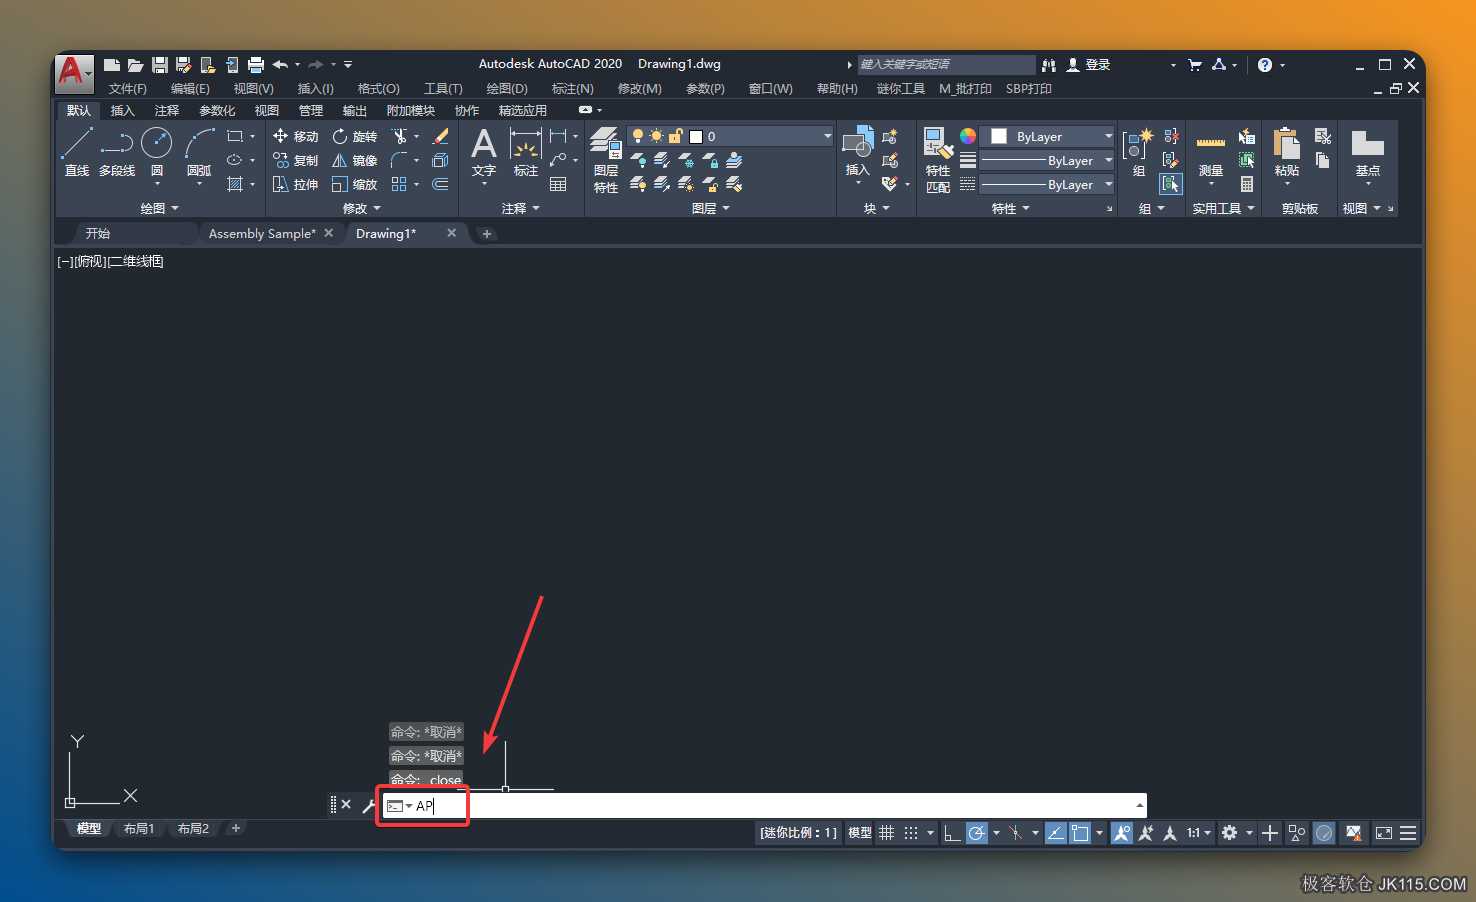Click the Text (文字) annotation tool

(x=484, y=152)
